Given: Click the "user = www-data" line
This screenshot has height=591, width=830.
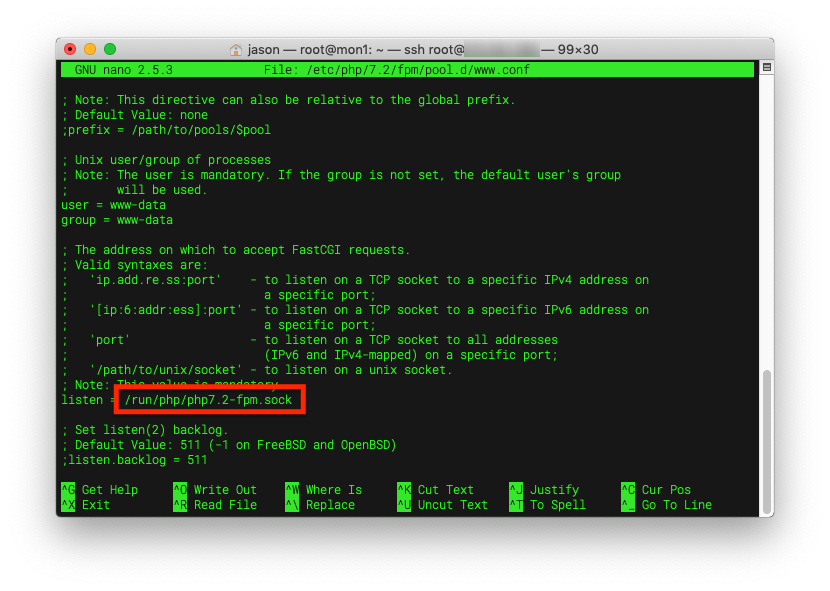Looking at the screenshot, I should (114, 205).
